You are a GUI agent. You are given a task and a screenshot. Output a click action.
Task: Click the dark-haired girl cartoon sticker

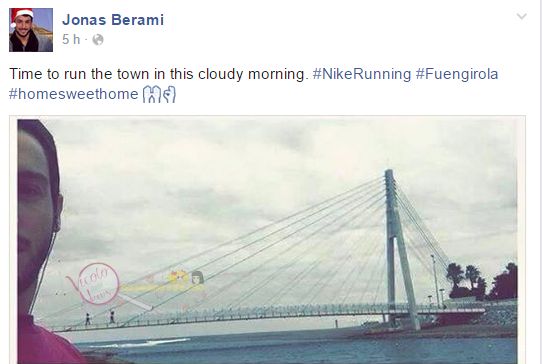pyautogui.click(x=197, y=278)
